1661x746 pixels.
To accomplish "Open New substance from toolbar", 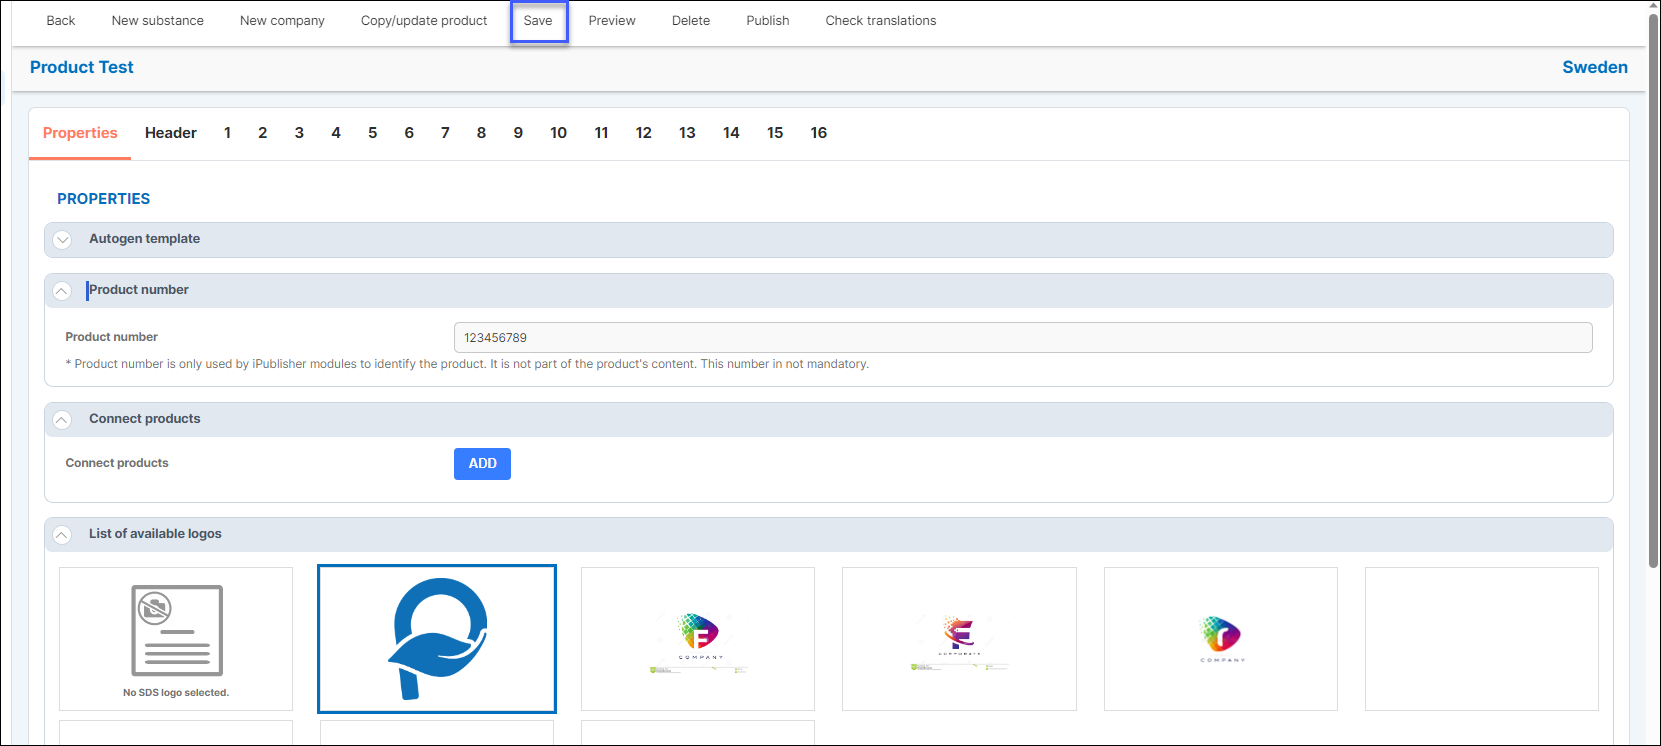I will [x=157, y=20].
